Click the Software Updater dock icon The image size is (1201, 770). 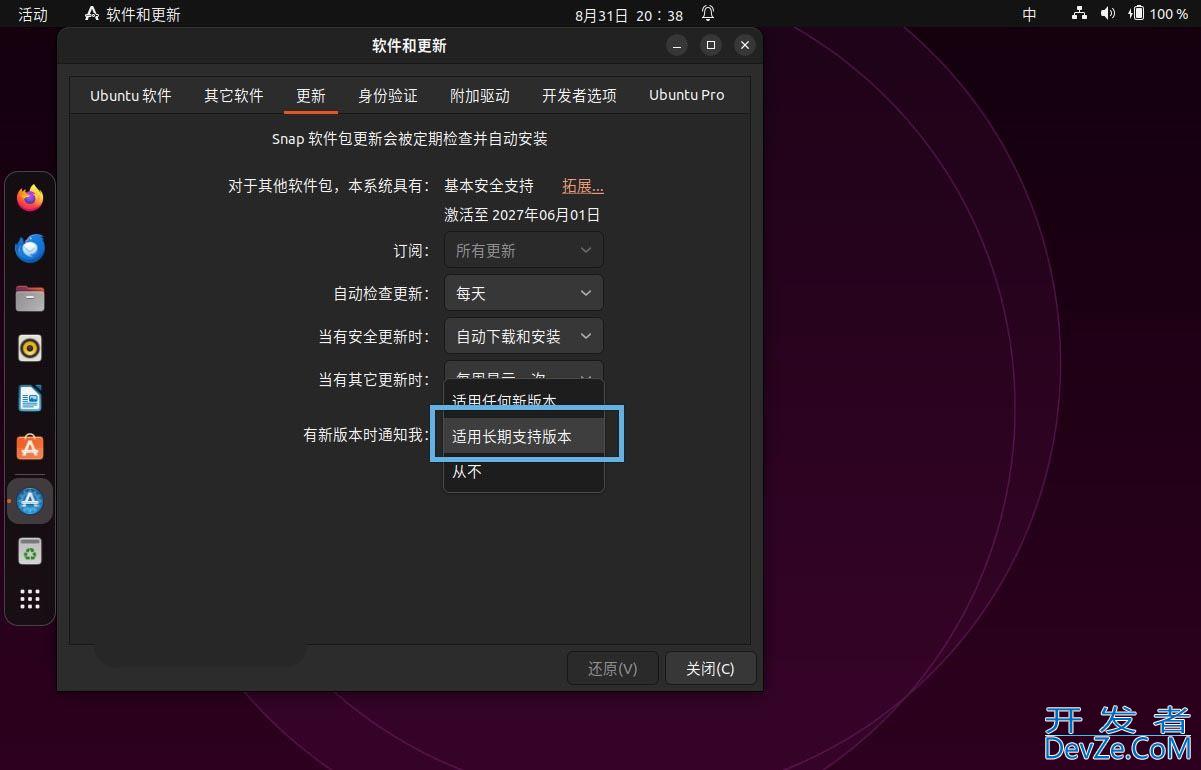30,500
